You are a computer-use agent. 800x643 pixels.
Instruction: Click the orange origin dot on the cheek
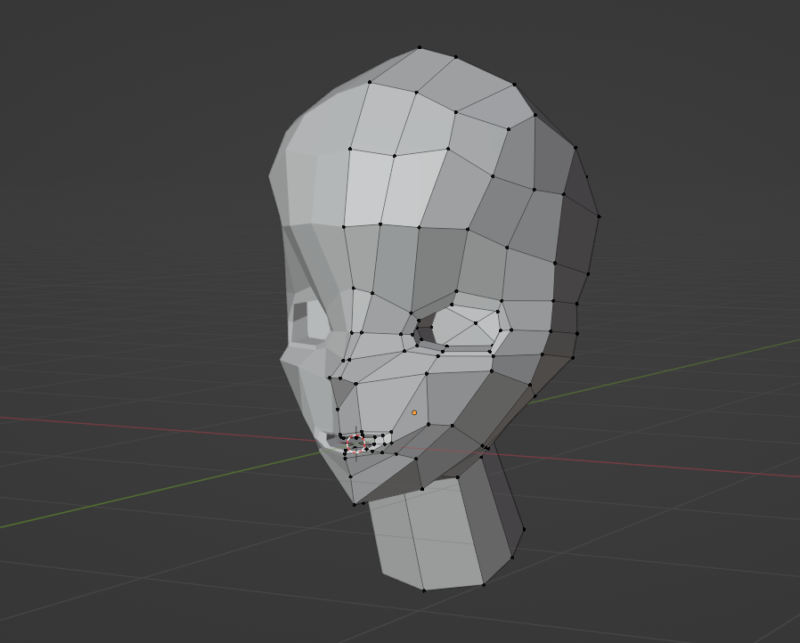tap(414, 412)
